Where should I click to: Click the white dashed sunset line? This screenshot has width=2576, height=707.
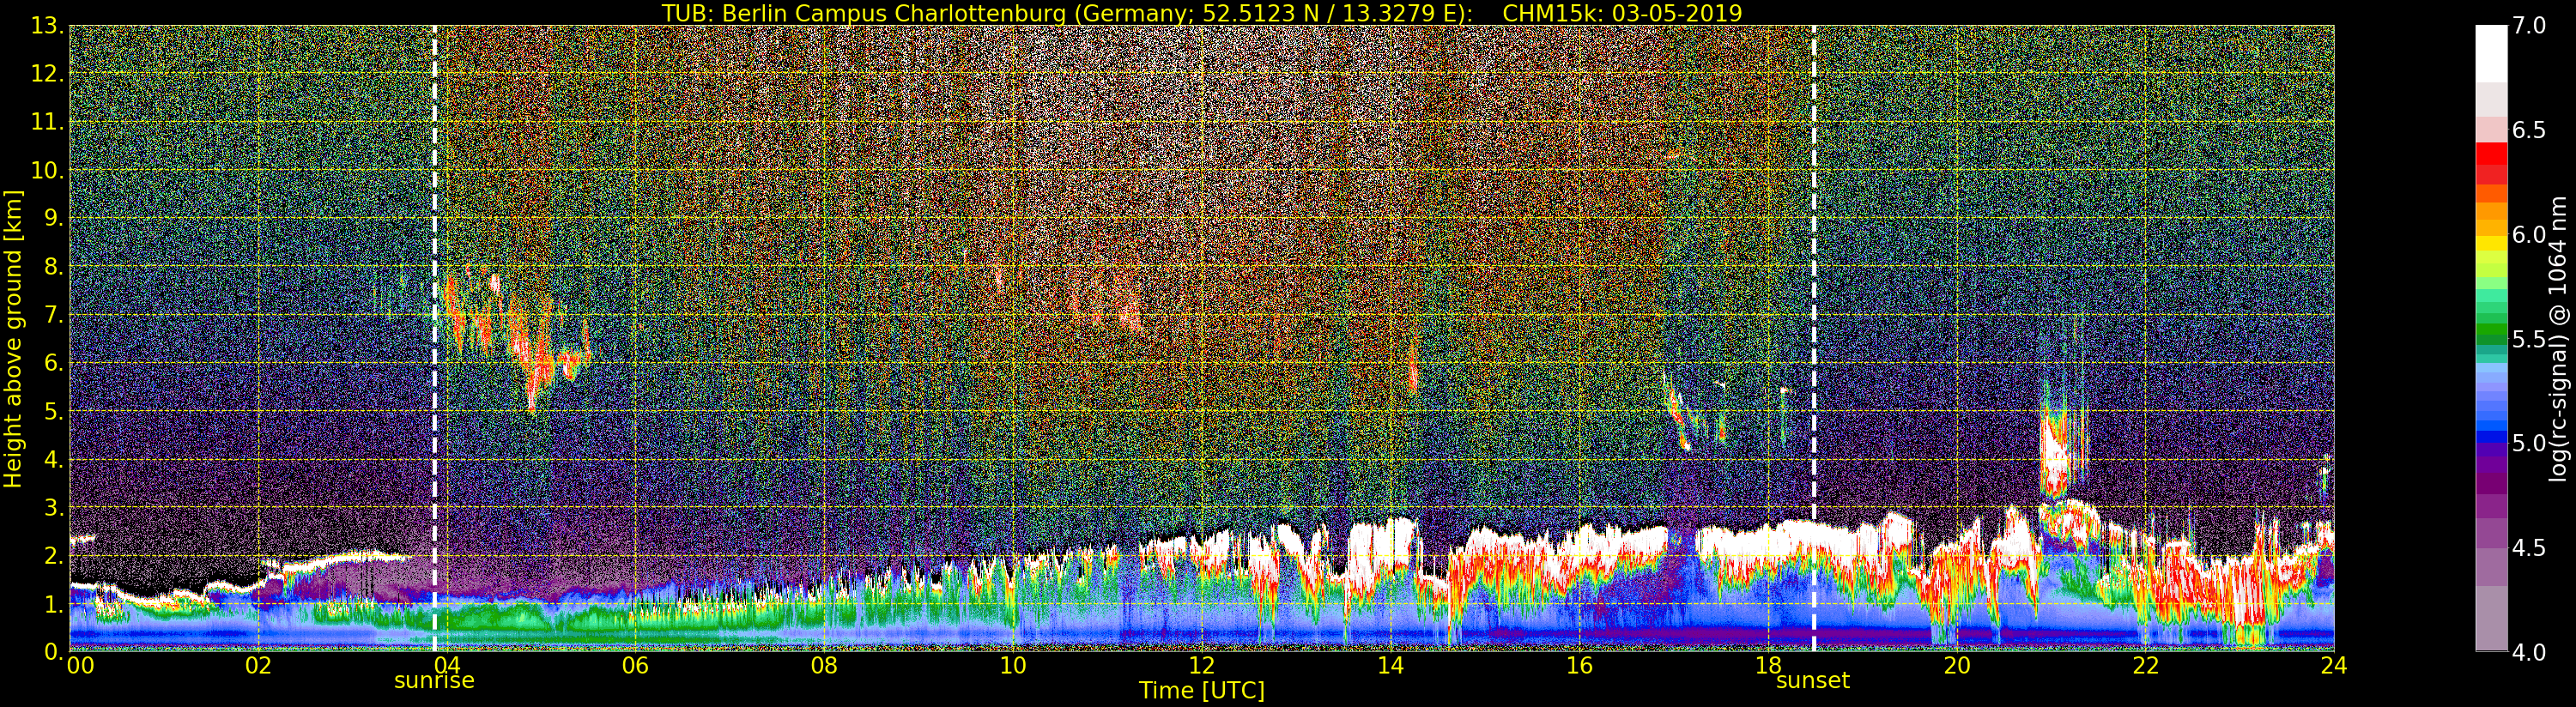coord(1813,340)
